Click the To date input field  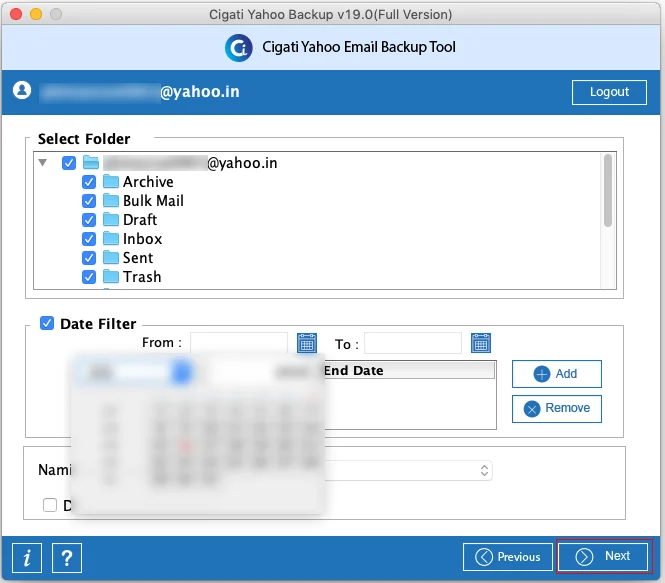click(413, 343)
